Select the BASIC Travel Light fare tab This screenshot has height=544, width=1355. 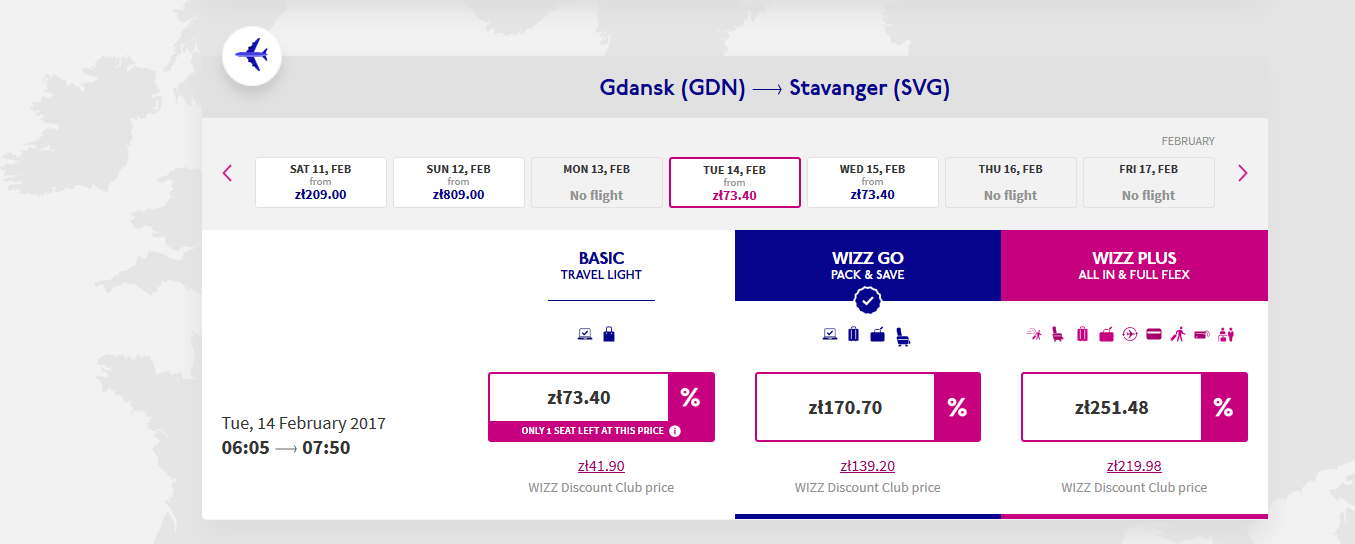click(x=601, y=265)
